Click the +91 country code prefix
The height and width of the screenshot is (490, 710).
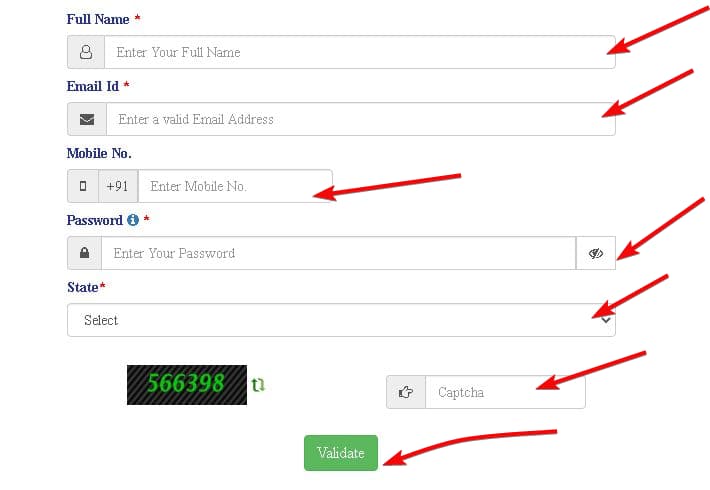click(x=118, y=186)
